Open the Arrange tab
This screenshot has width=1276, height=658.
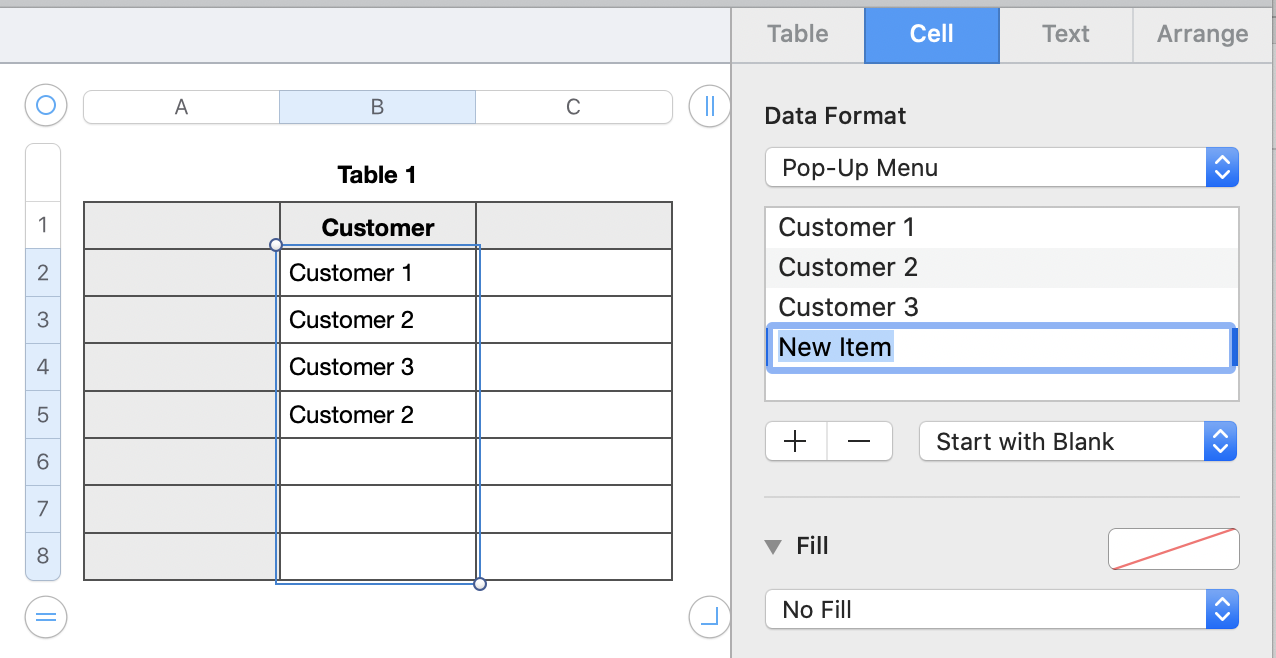pos(1202,34)
